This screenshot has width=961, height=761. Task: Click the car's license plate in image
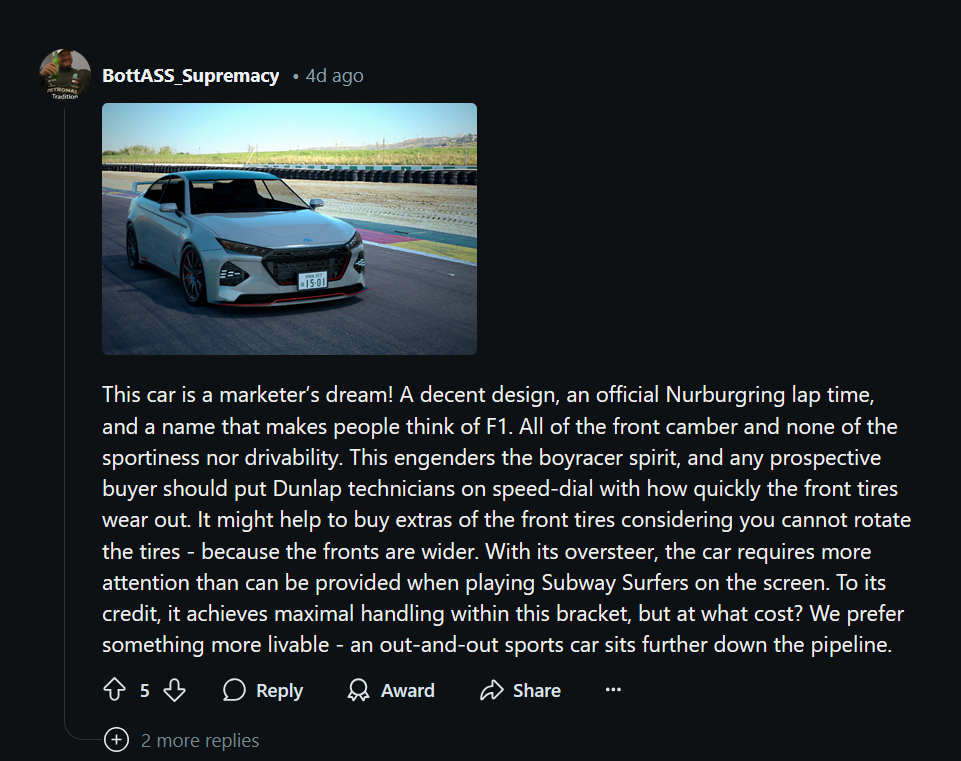313,280
